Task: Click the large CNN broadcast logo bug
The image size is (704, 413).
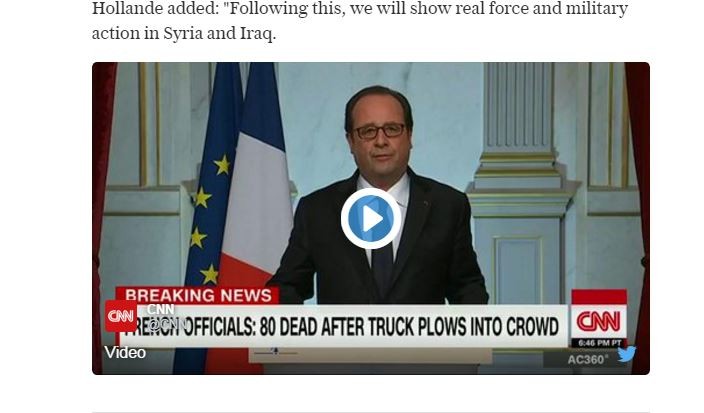Action: (598, 321)
